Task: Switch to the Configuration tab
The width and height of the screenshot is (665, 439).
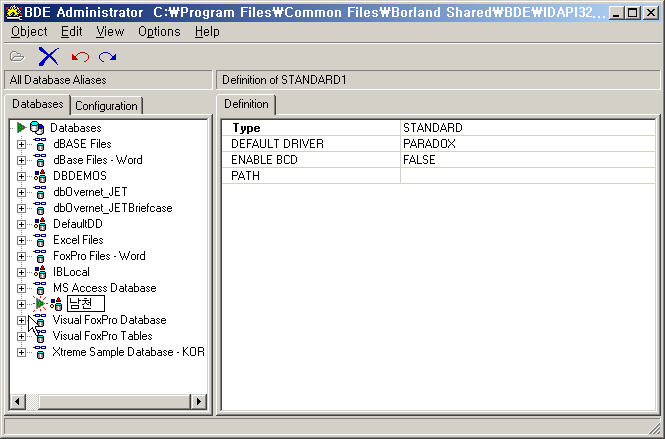Action: 106,106
